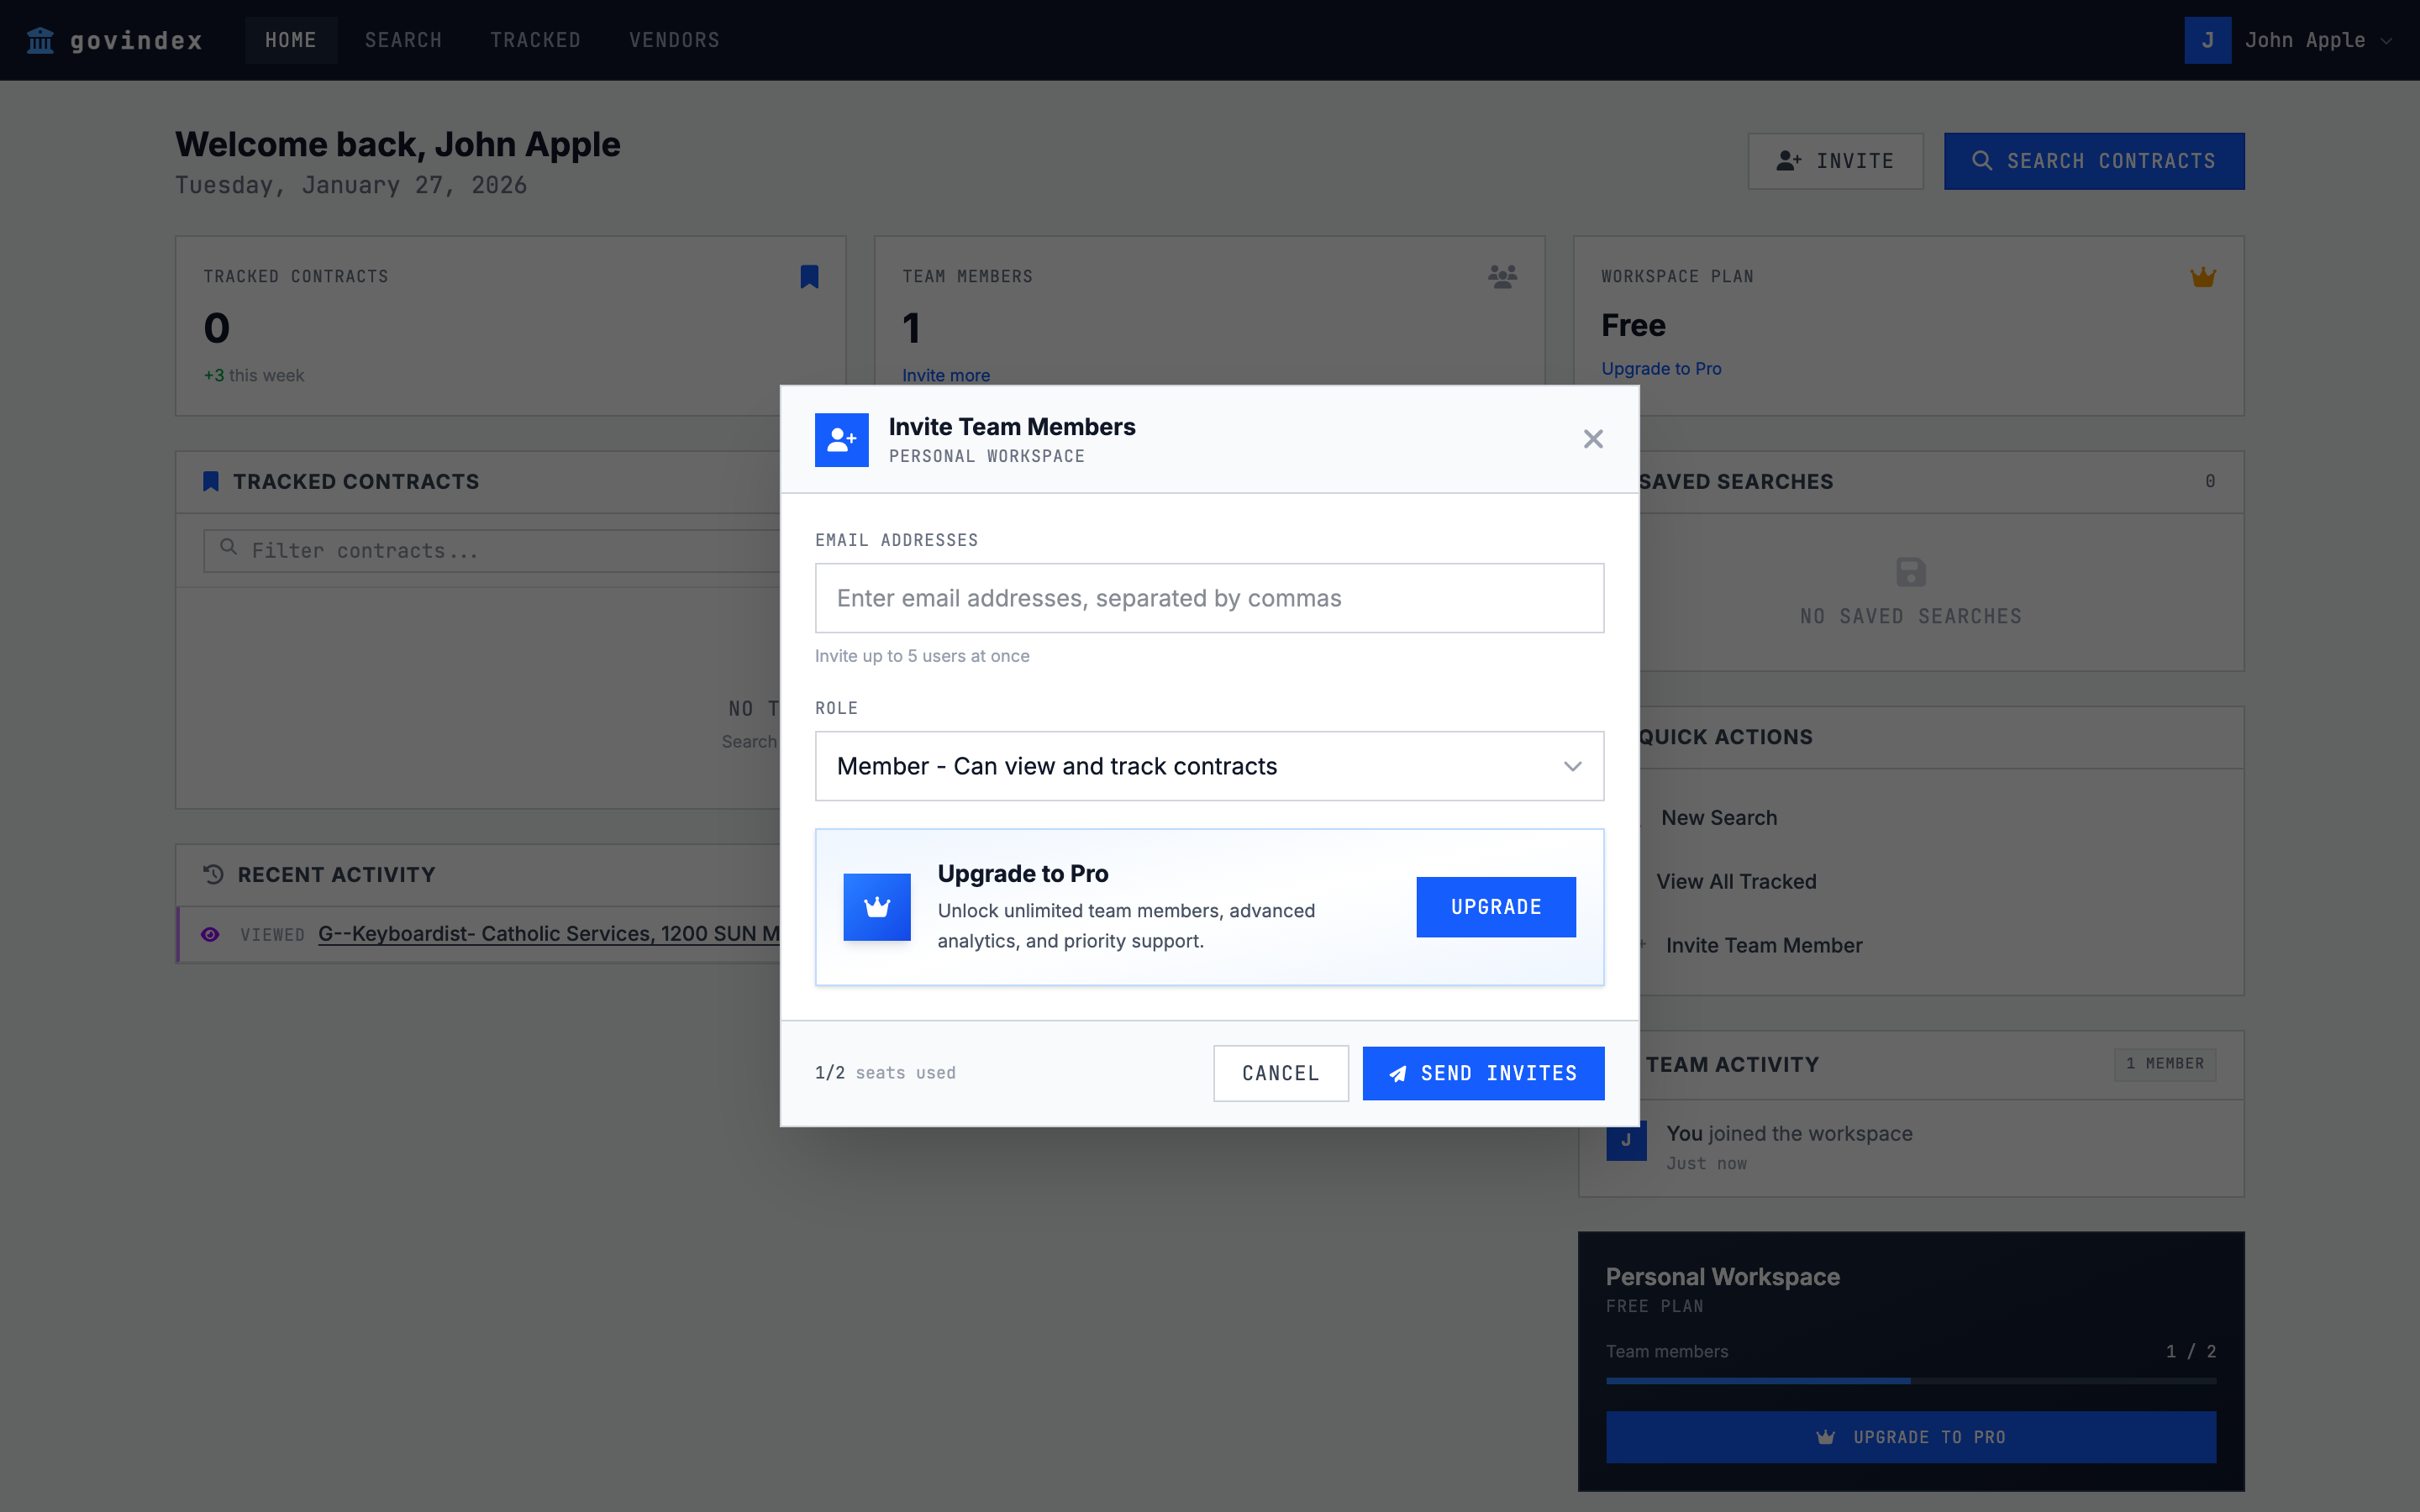Click the saved searches floppy disk icon
The width and height of the screenshot is (2420, 1512).
click(1910, 572)
